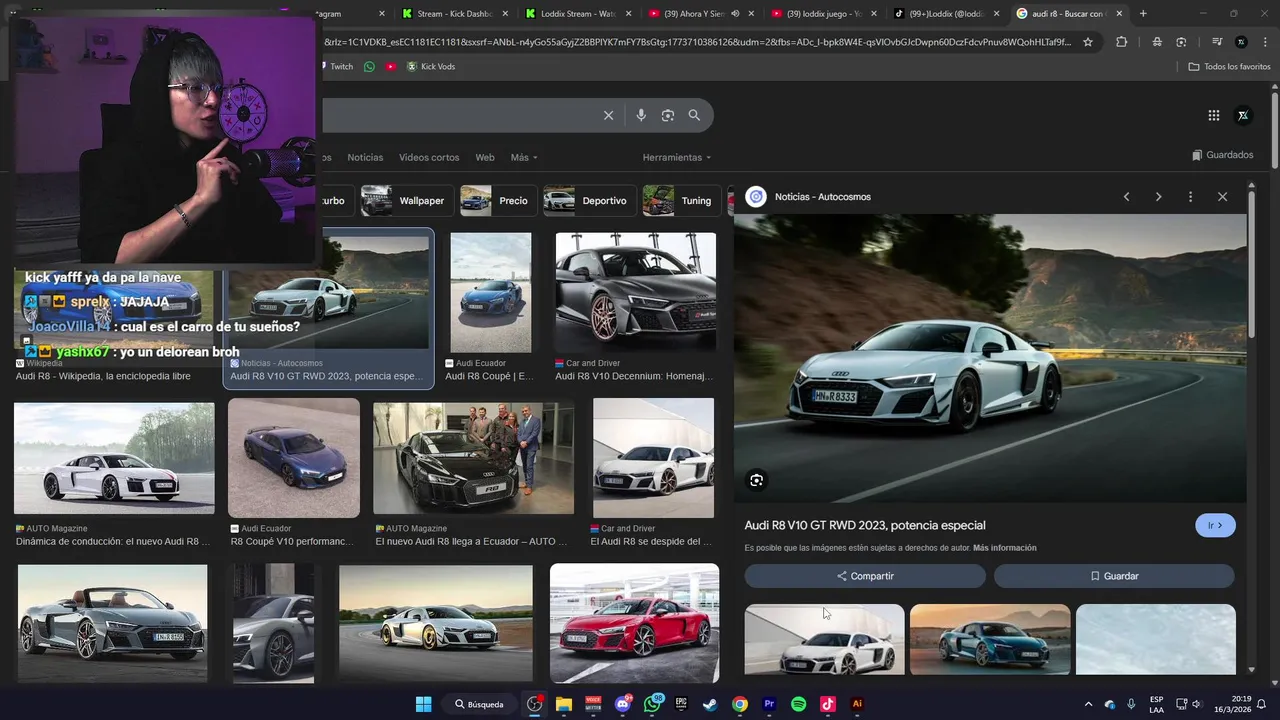Expand the Más search filter dropdown
The height and width of the screenshot is (720, 1280).
coord(524,158)
